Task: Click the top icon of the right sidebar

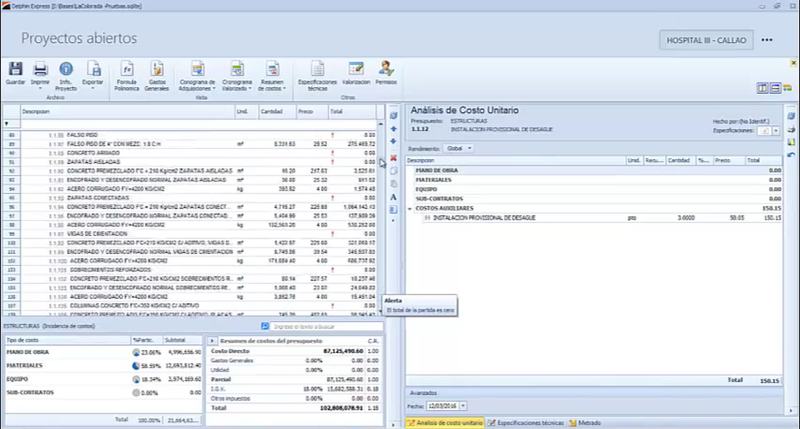Action: point(791,116)
